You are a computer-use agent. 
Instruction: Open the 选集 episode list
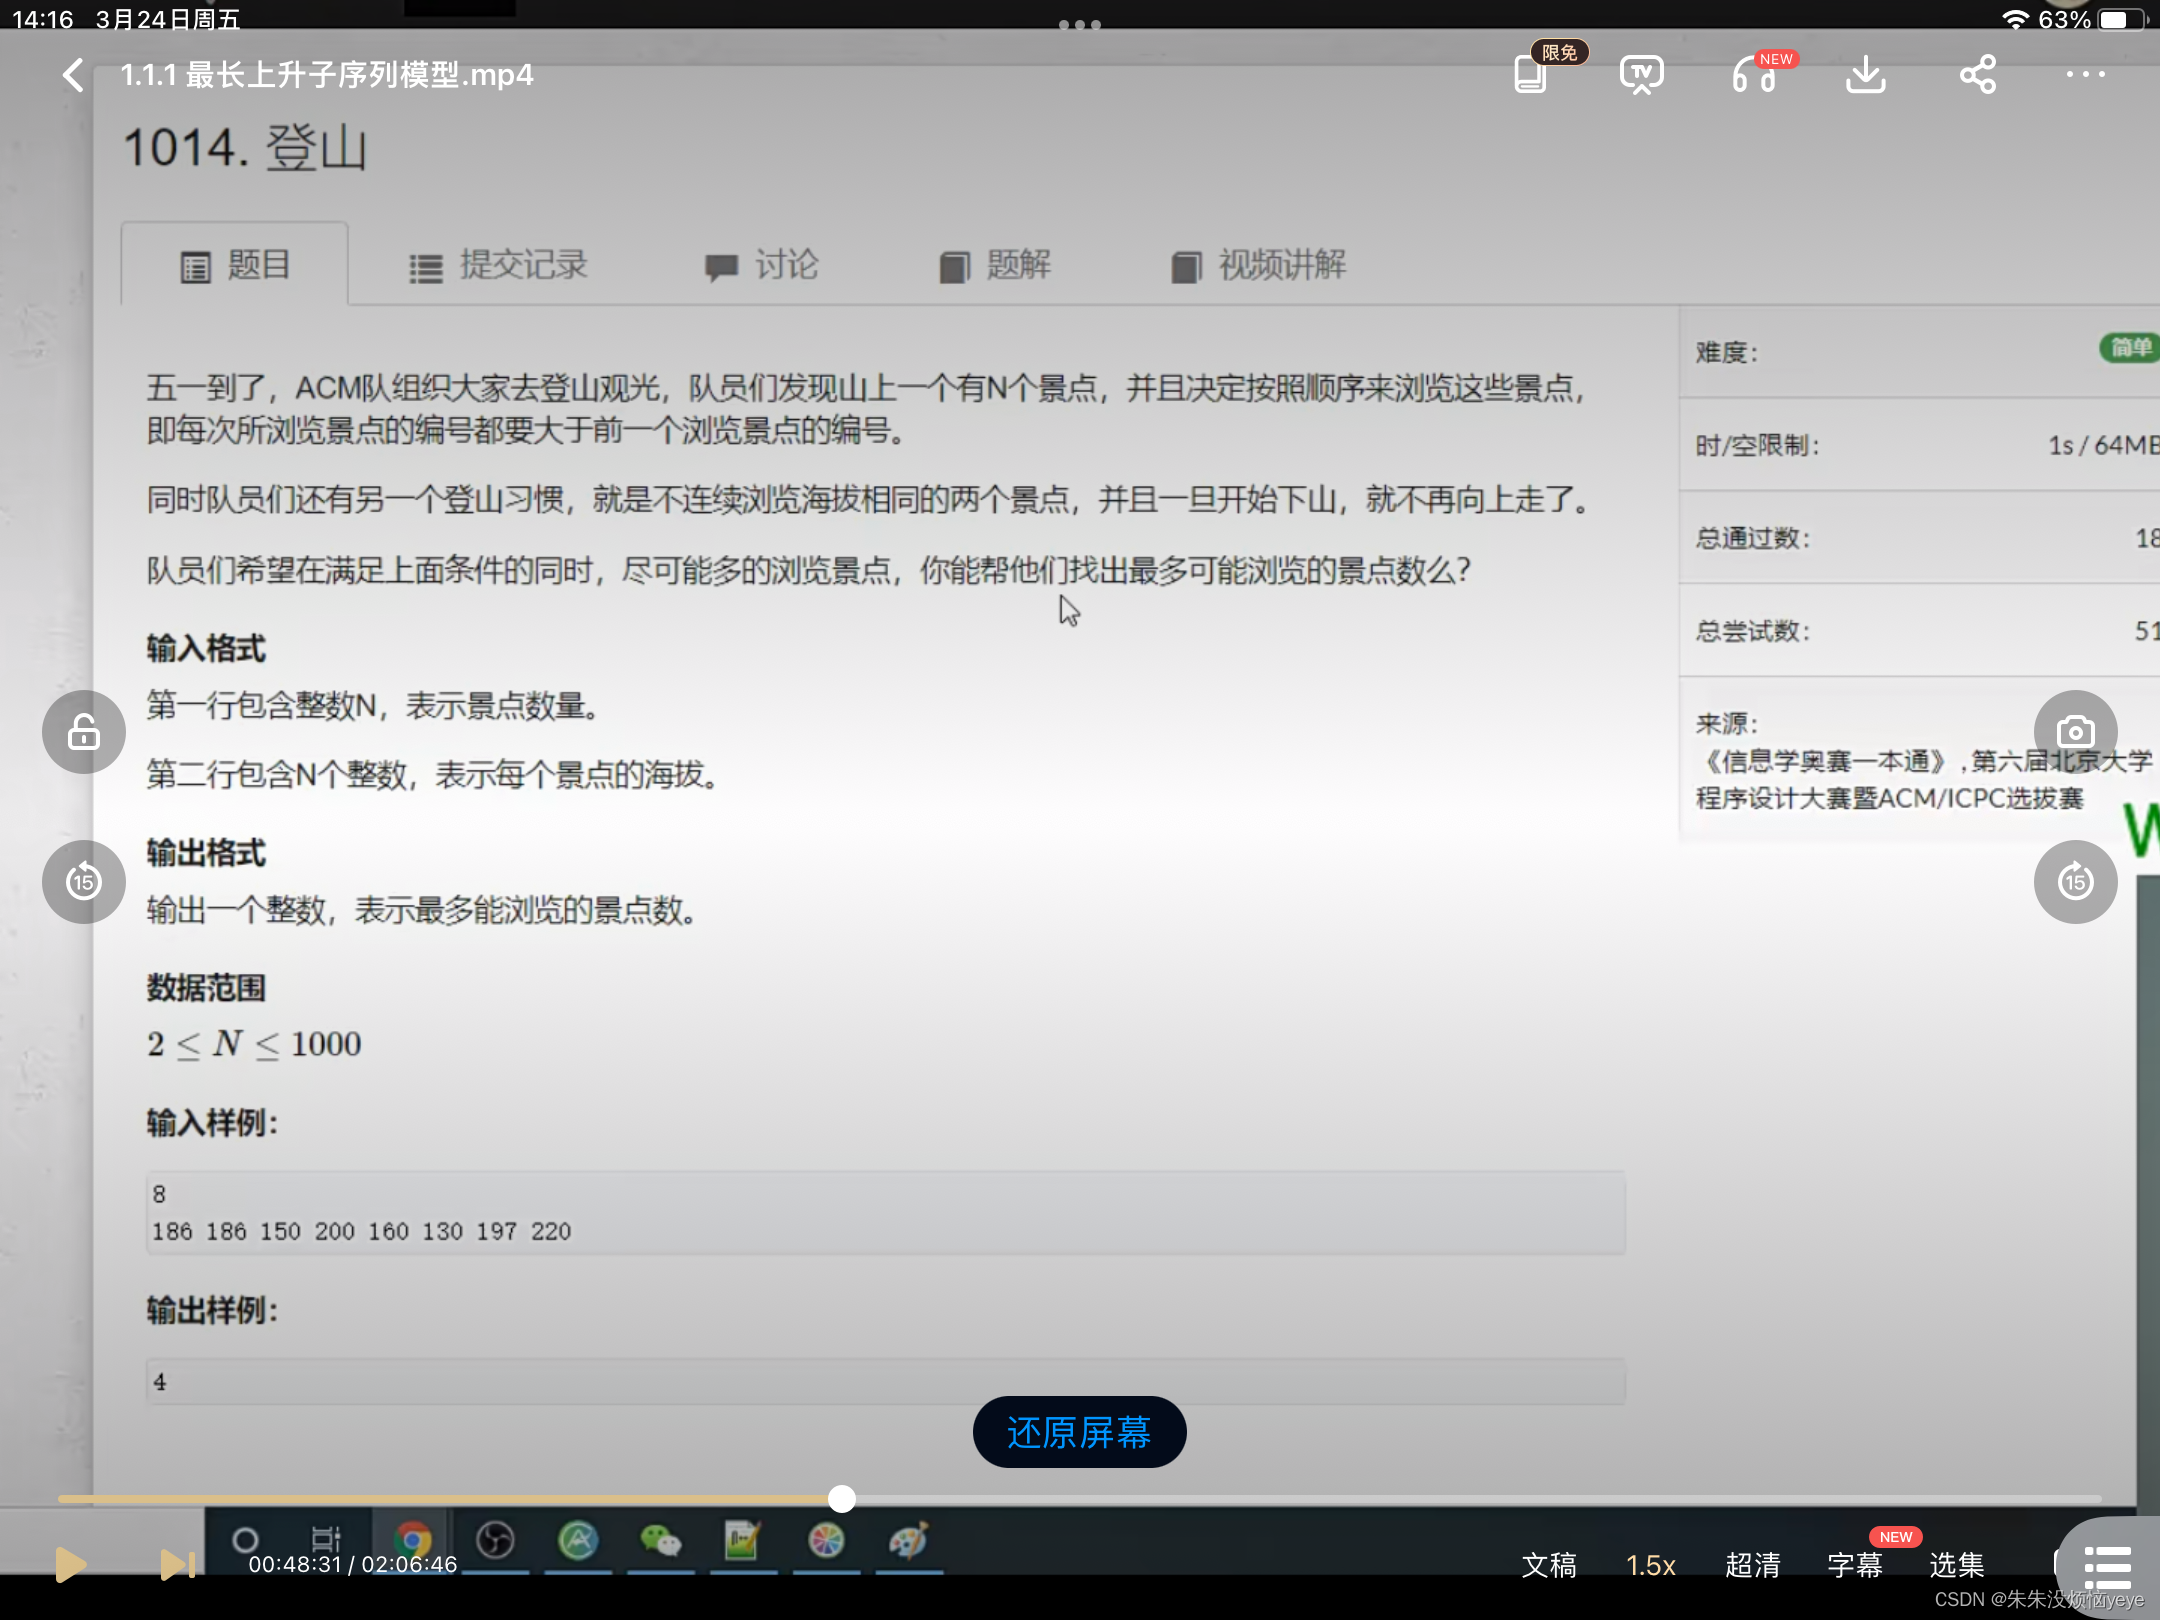point(1956,1565)
